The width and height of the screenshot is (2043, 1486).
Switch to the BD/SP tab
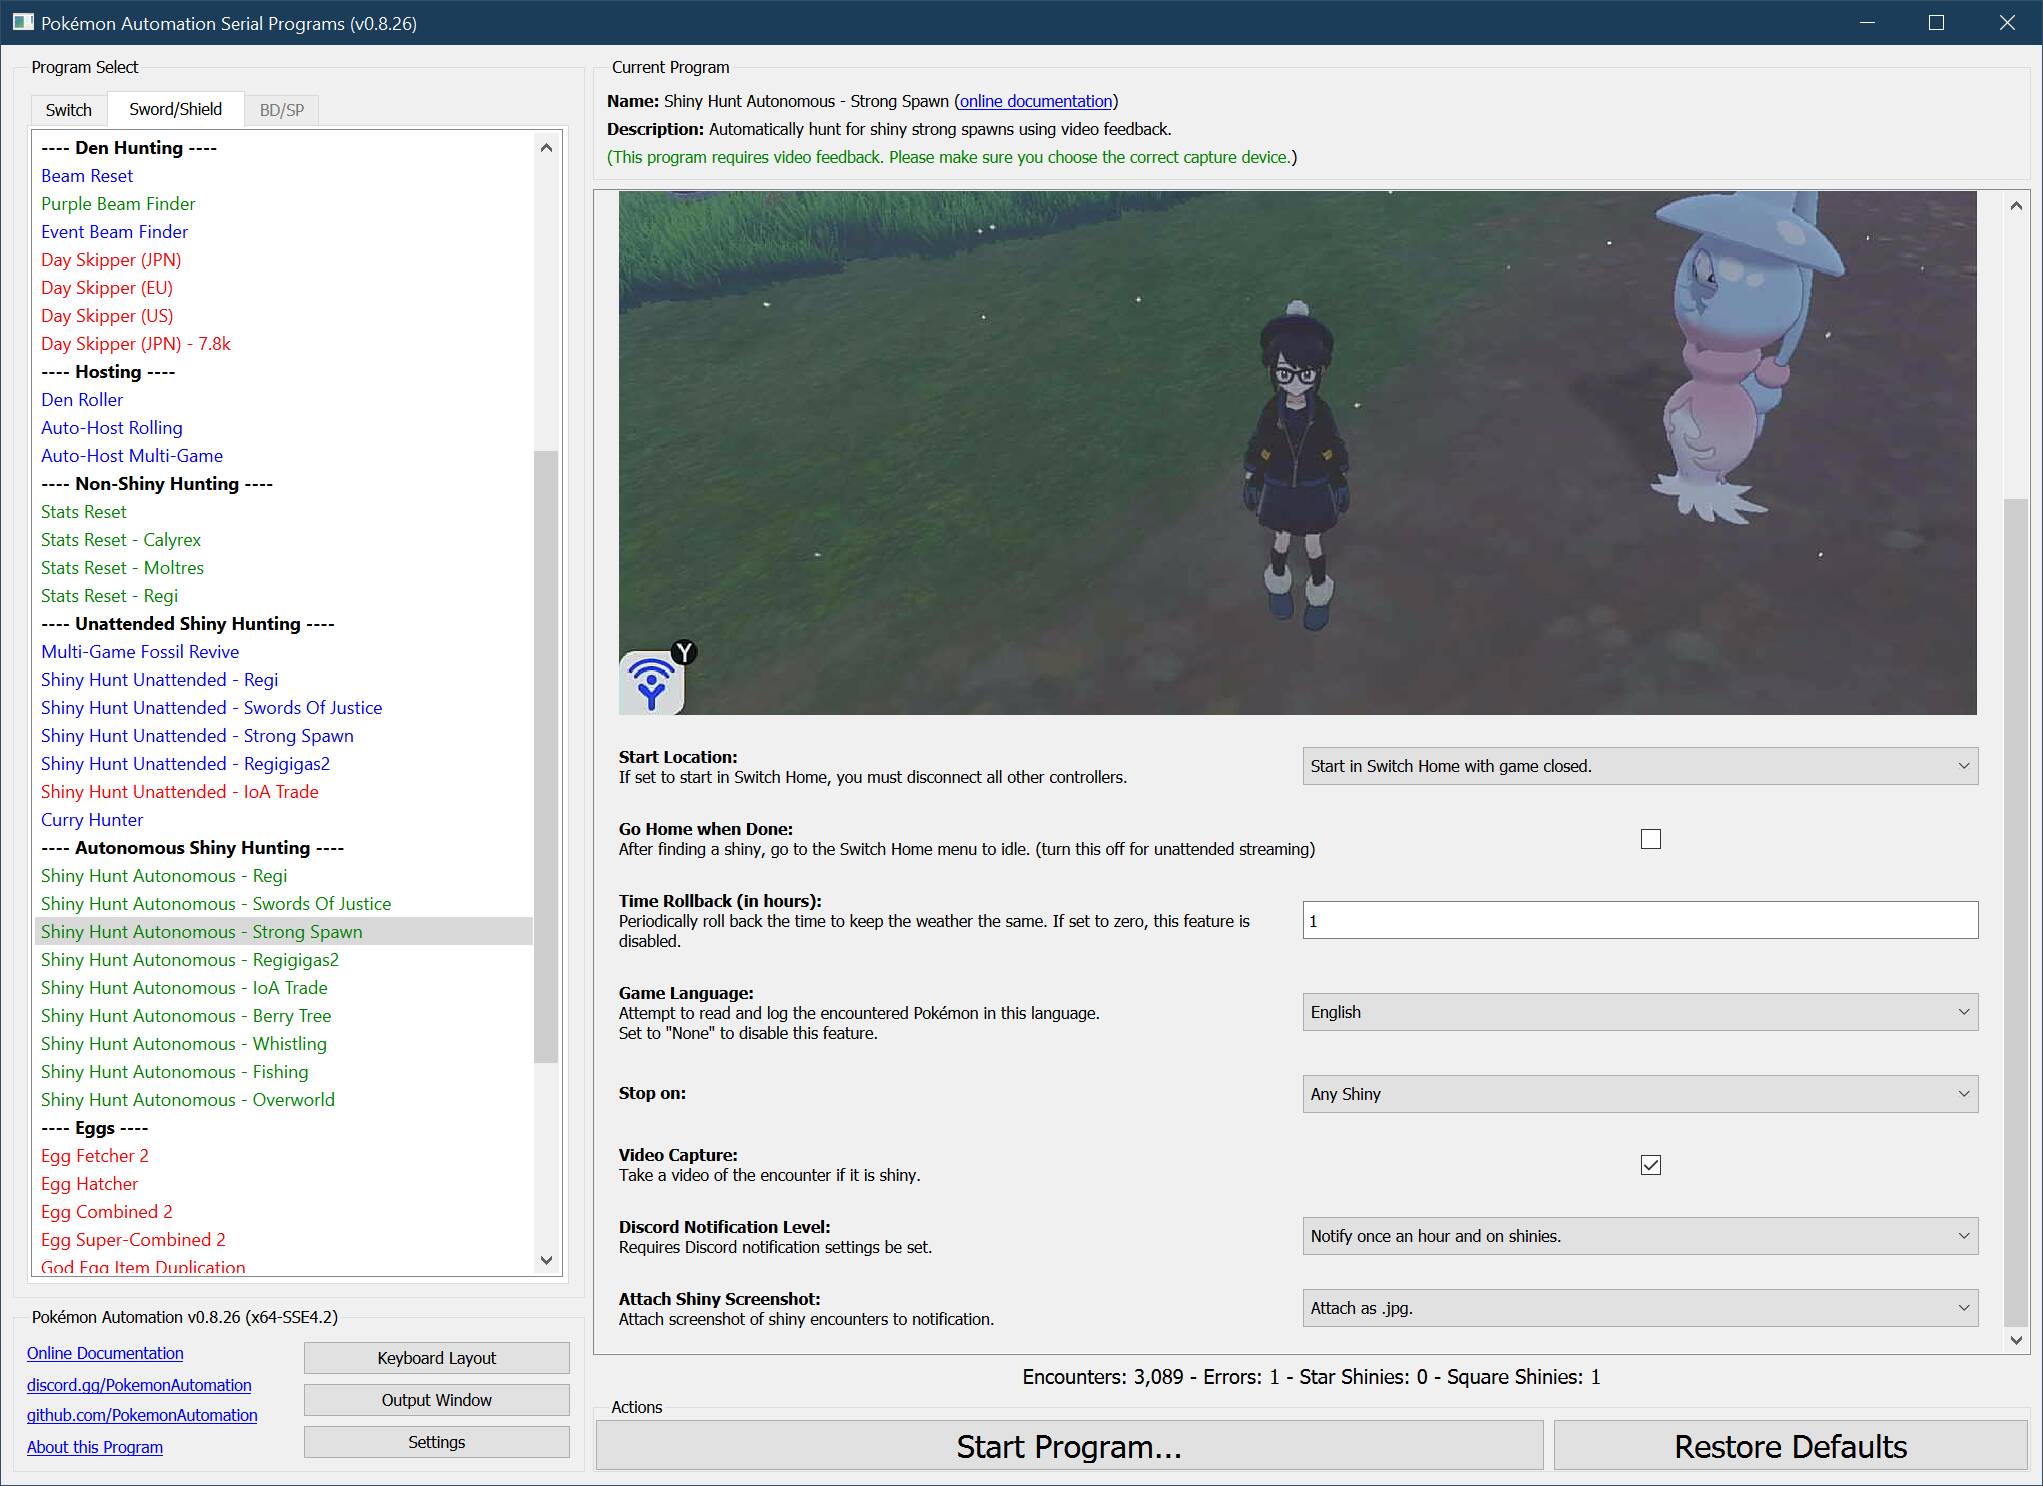click(x=281, y=110)
